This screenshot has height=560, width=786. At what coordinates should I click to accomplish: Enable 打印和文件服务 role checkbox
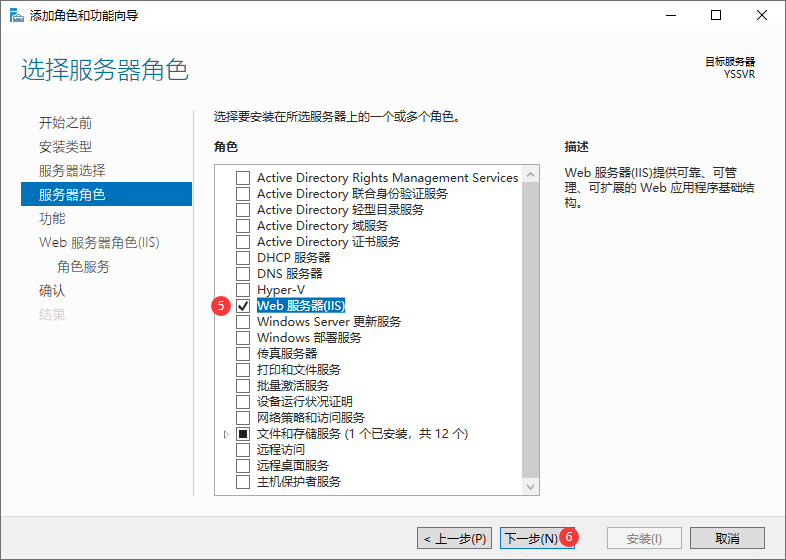243,370
